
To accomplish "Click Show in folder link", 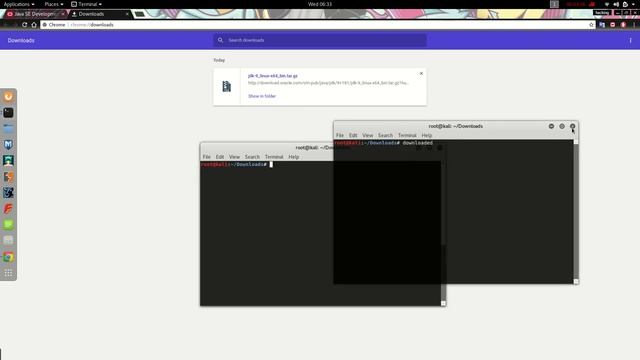I will (x=262, y=96).
